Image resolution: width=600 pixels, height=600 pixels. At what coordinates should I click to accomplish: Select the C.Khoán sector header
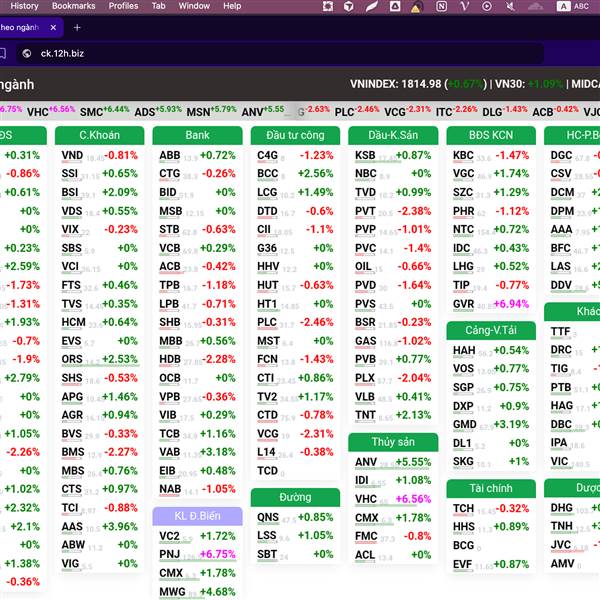click(x=99, y=135)
